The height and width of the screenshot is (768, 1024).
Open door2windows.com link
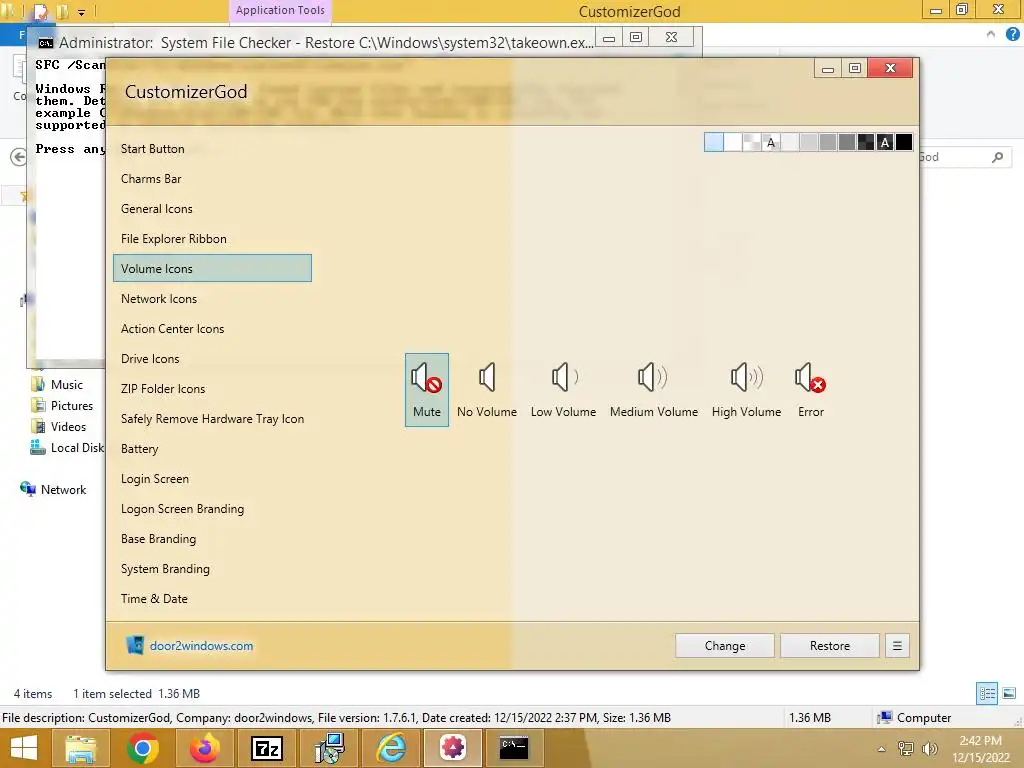tap(201, 646)
